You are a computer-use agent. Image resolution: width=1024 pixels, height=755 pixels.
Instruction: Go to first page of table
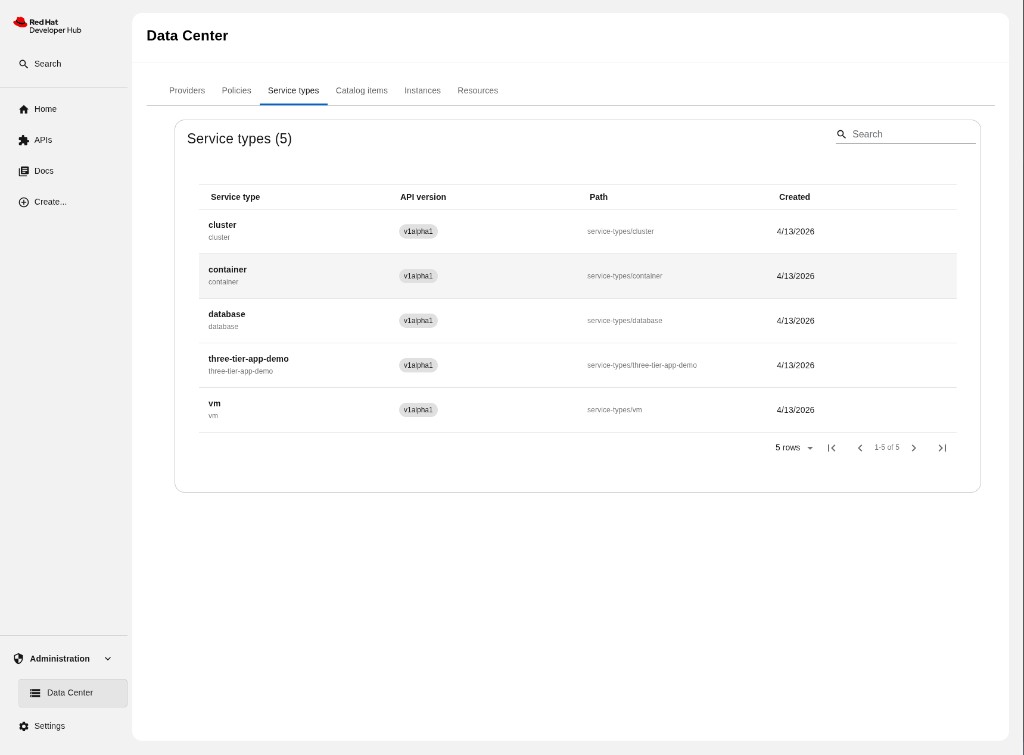831,448
